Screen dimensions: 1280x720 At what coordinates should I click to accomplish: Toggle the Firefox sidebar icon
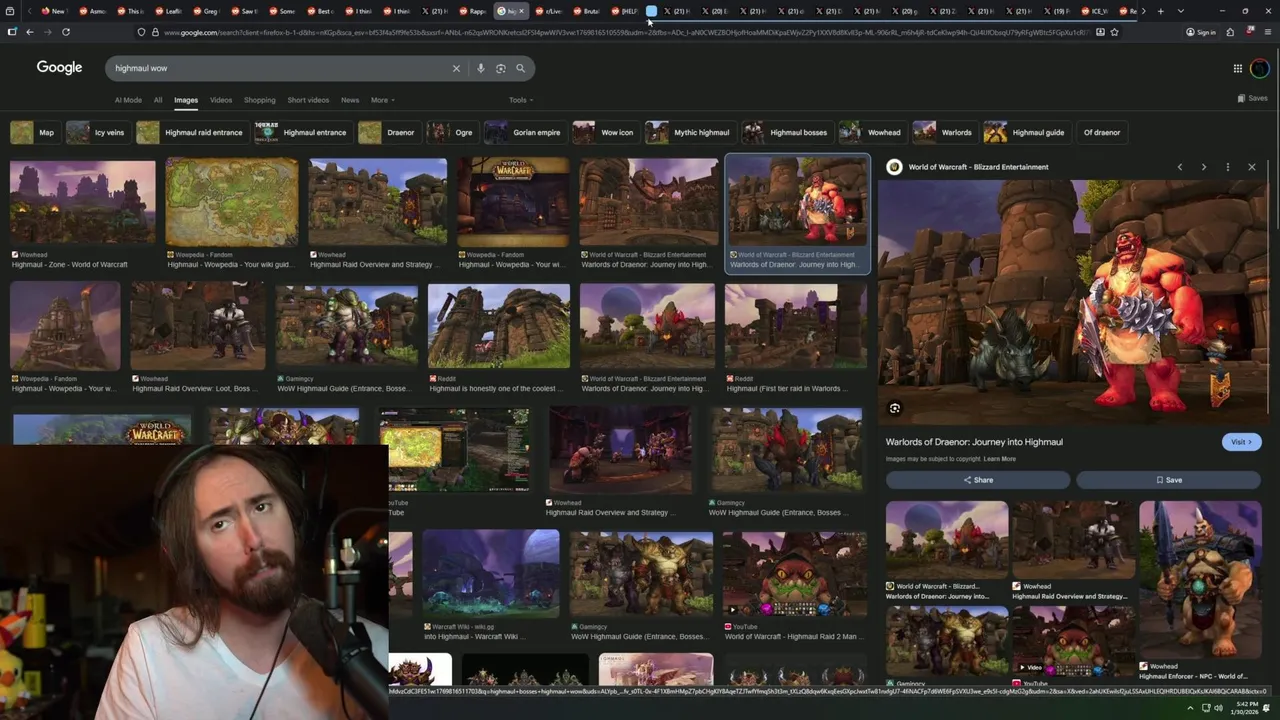coord(12,32)
